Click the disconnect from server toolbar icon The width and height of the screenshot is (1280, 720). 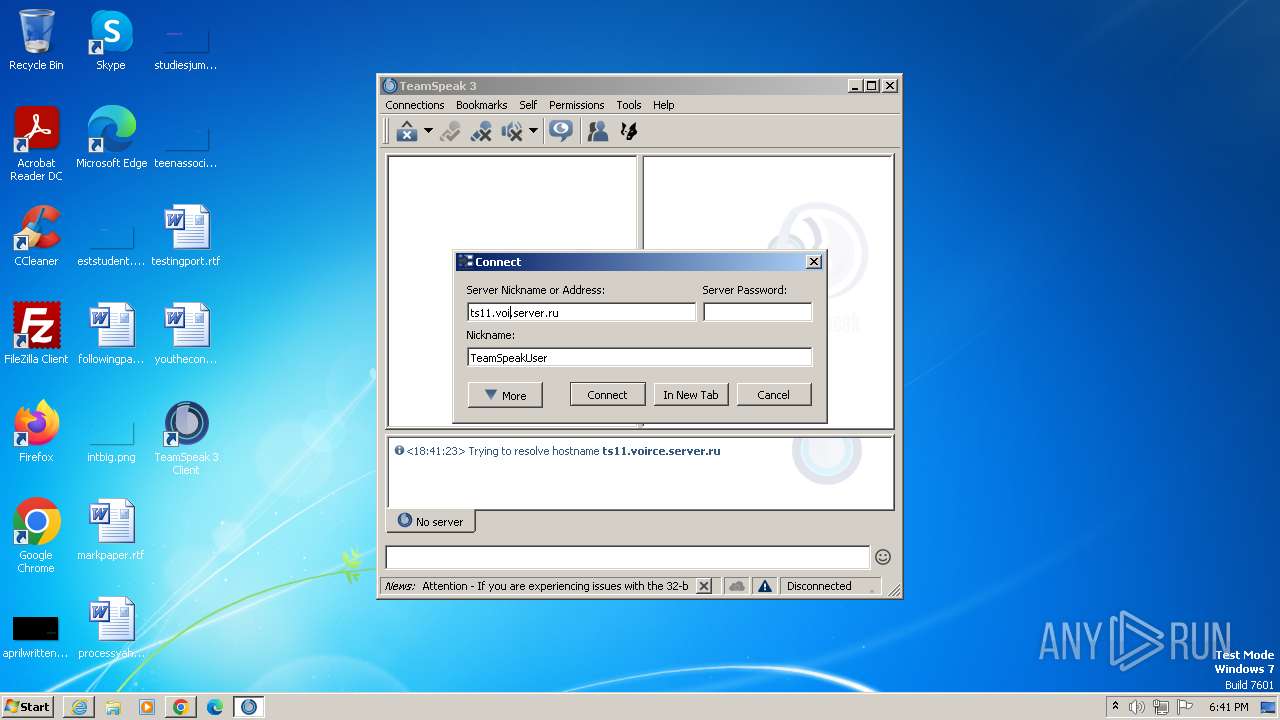coord(406,131)
